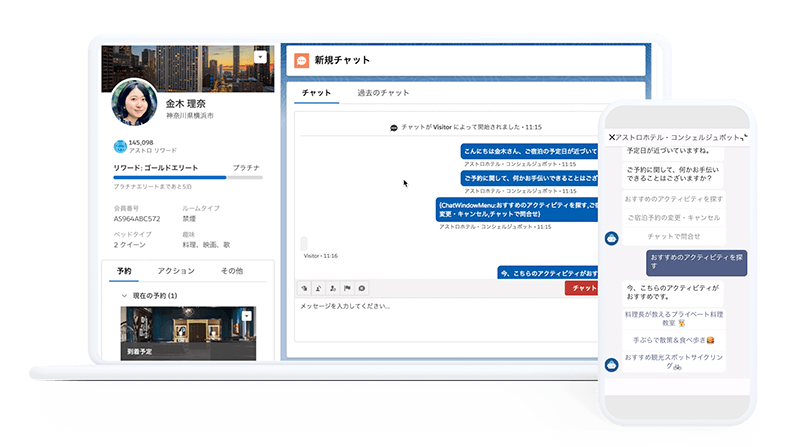Open dropdown on the reservation hotel image
Image resolution: width=800 pixels, height=447 pixels.
point(247,316)
